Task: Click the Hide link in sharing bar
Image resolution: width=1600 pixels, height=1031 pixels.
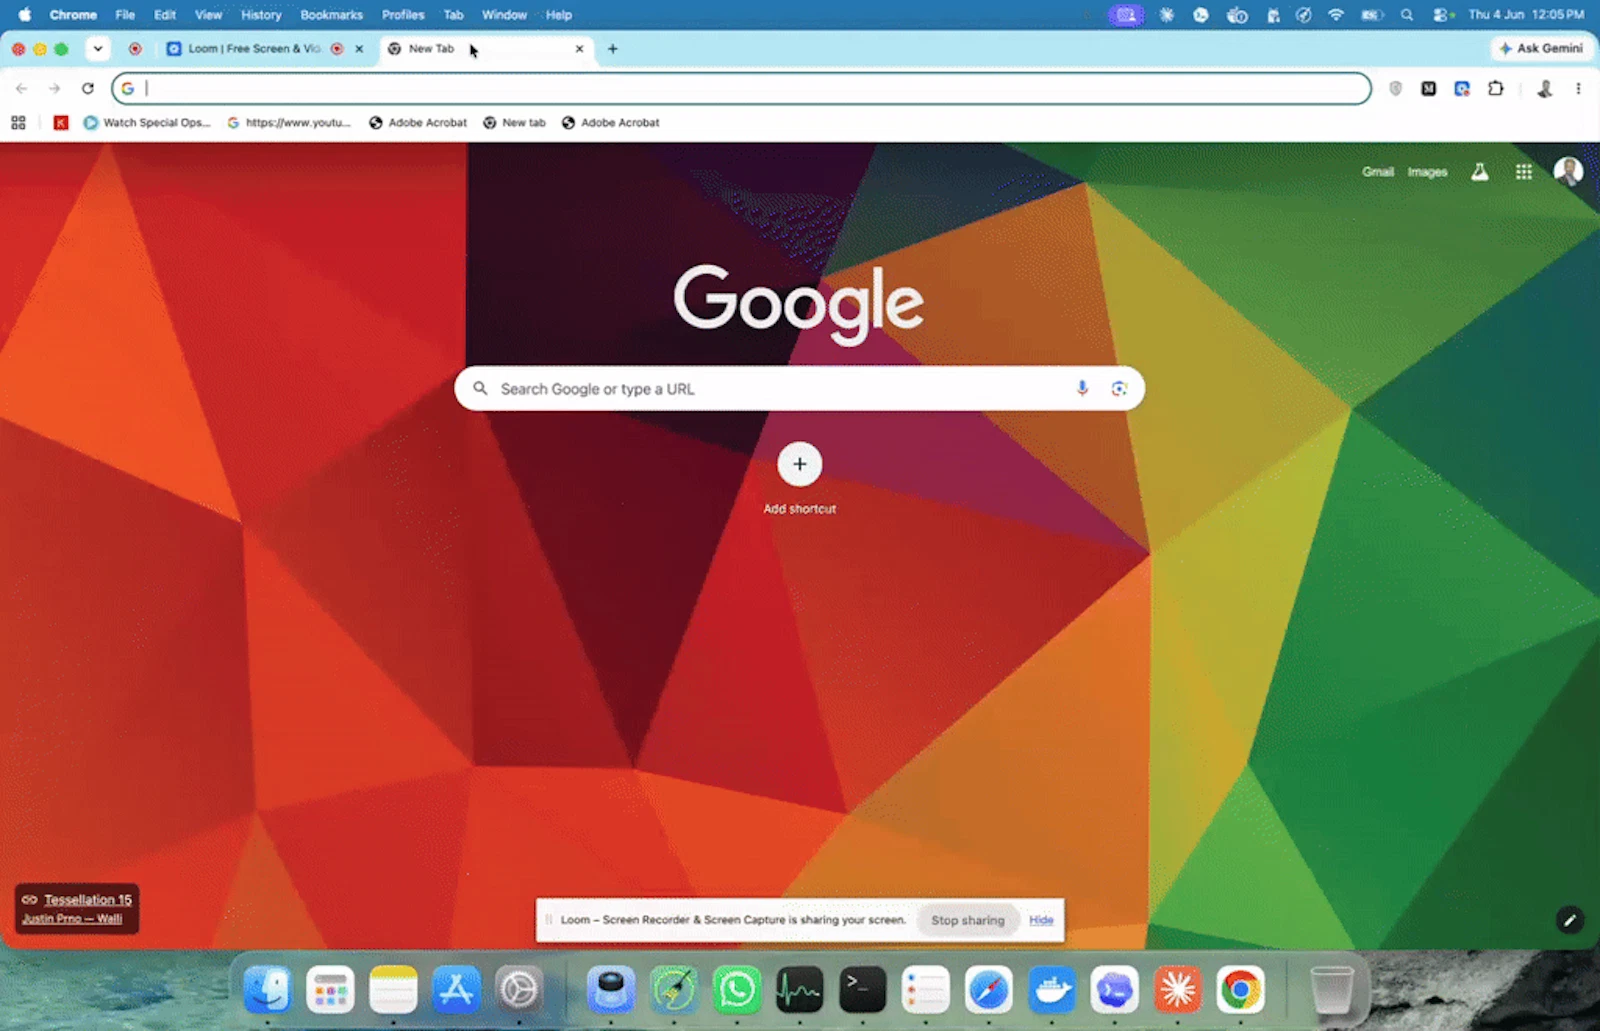Action: 1041,920
